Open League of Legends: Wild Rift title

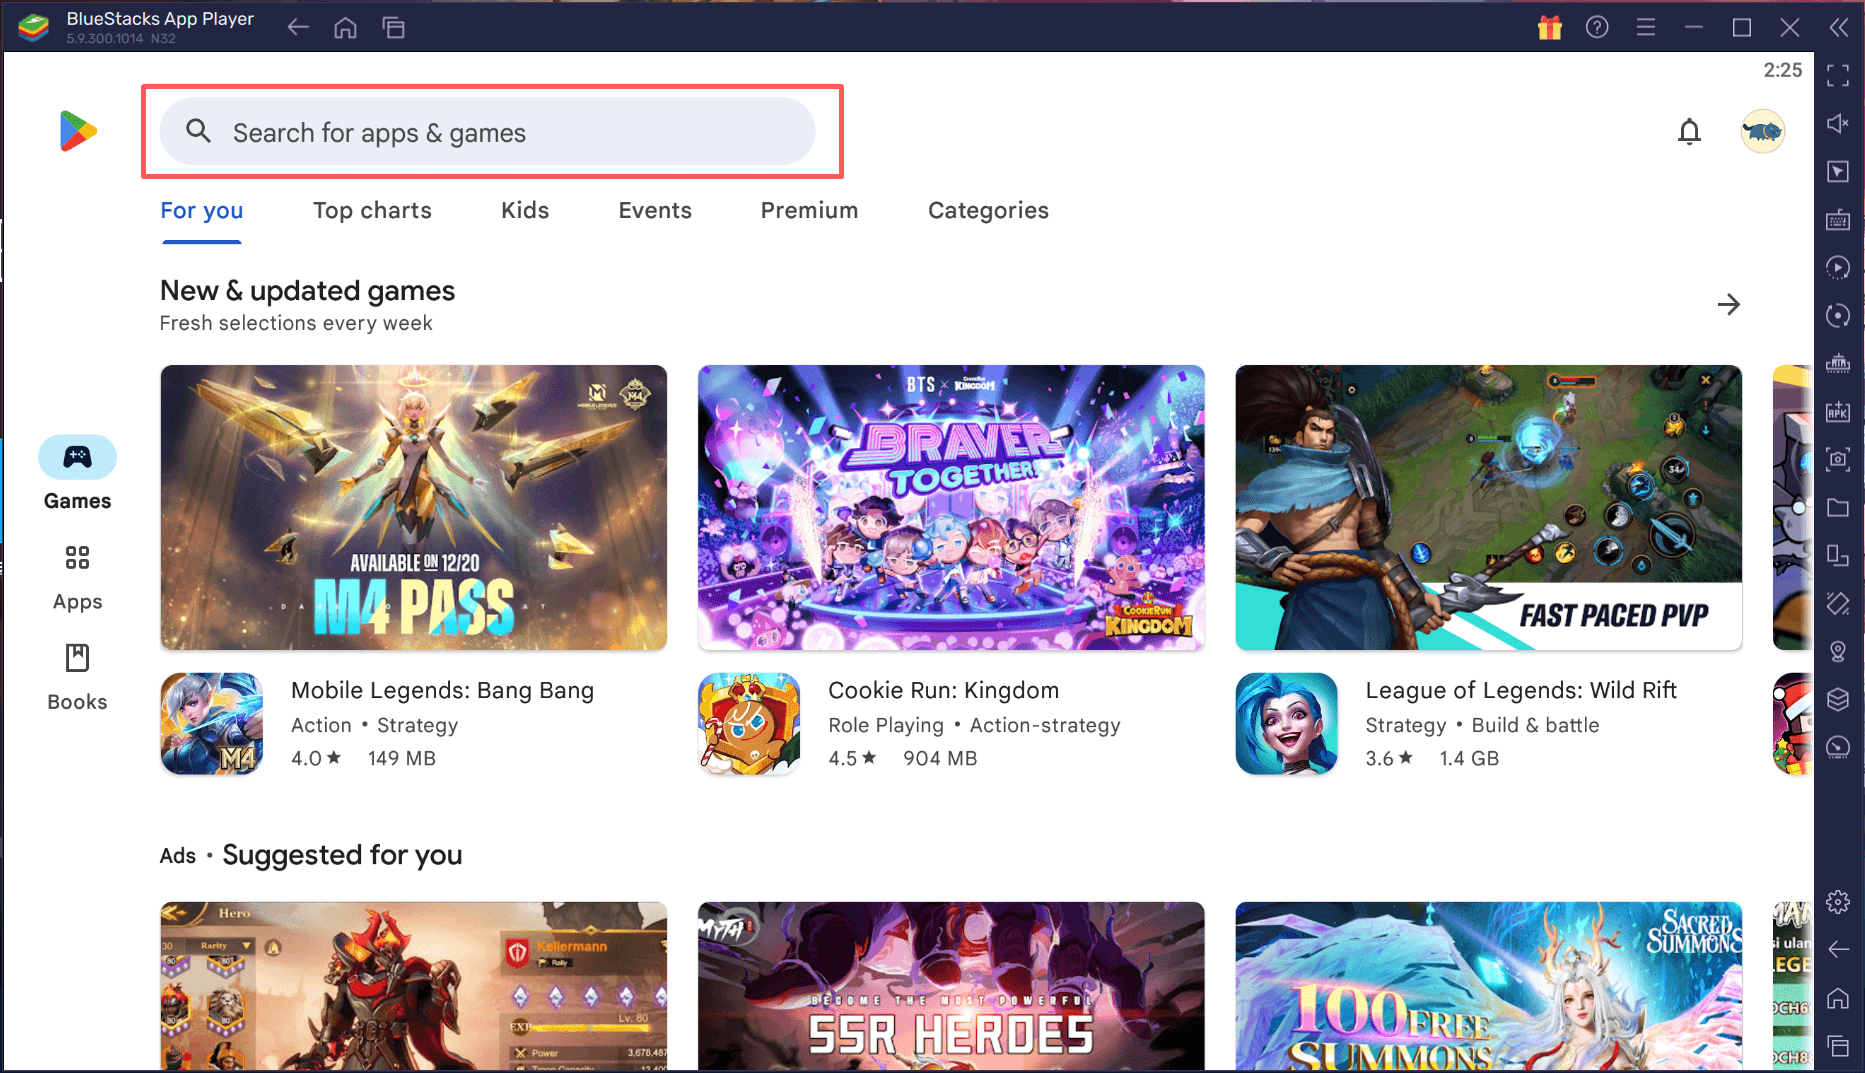coord(1521,690)
